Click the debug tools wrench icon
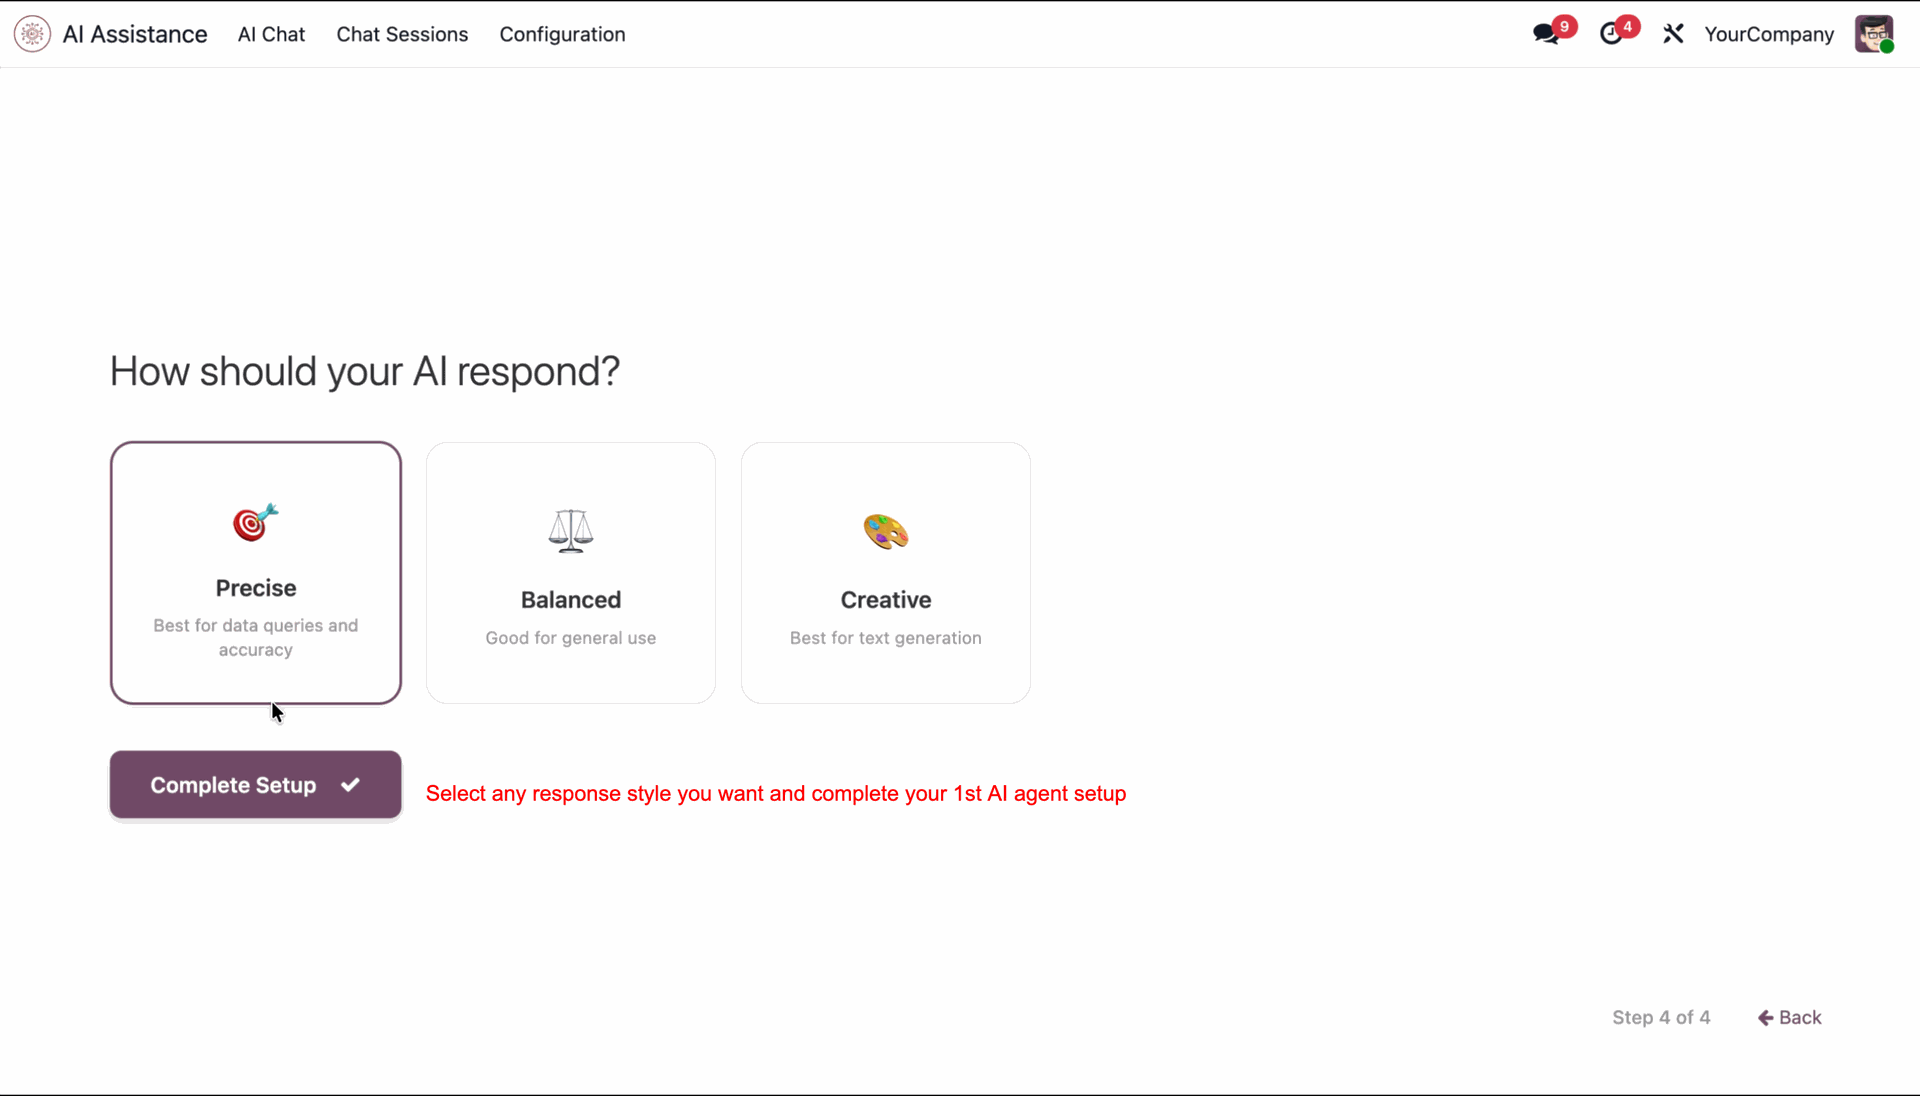The width and height of the screenshot is (1920, 1096). [x=1673, y=34]
